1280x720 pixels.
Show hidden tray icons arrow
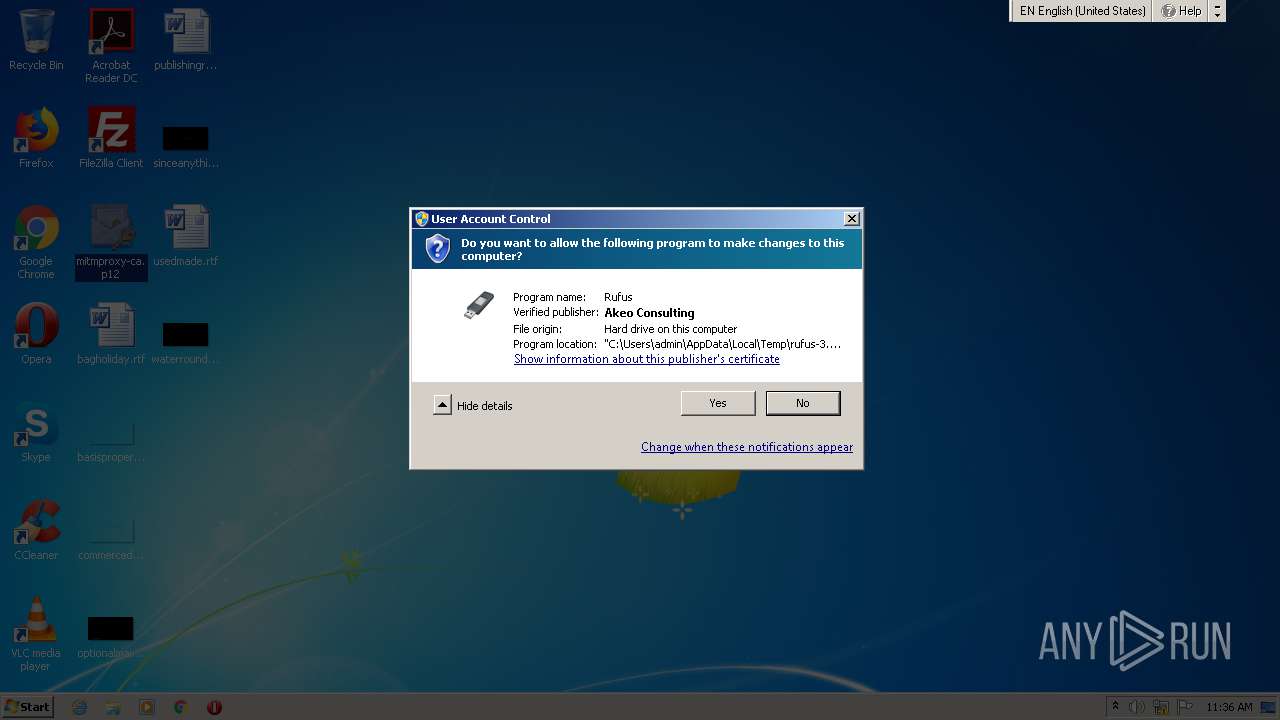point(1115,707)
